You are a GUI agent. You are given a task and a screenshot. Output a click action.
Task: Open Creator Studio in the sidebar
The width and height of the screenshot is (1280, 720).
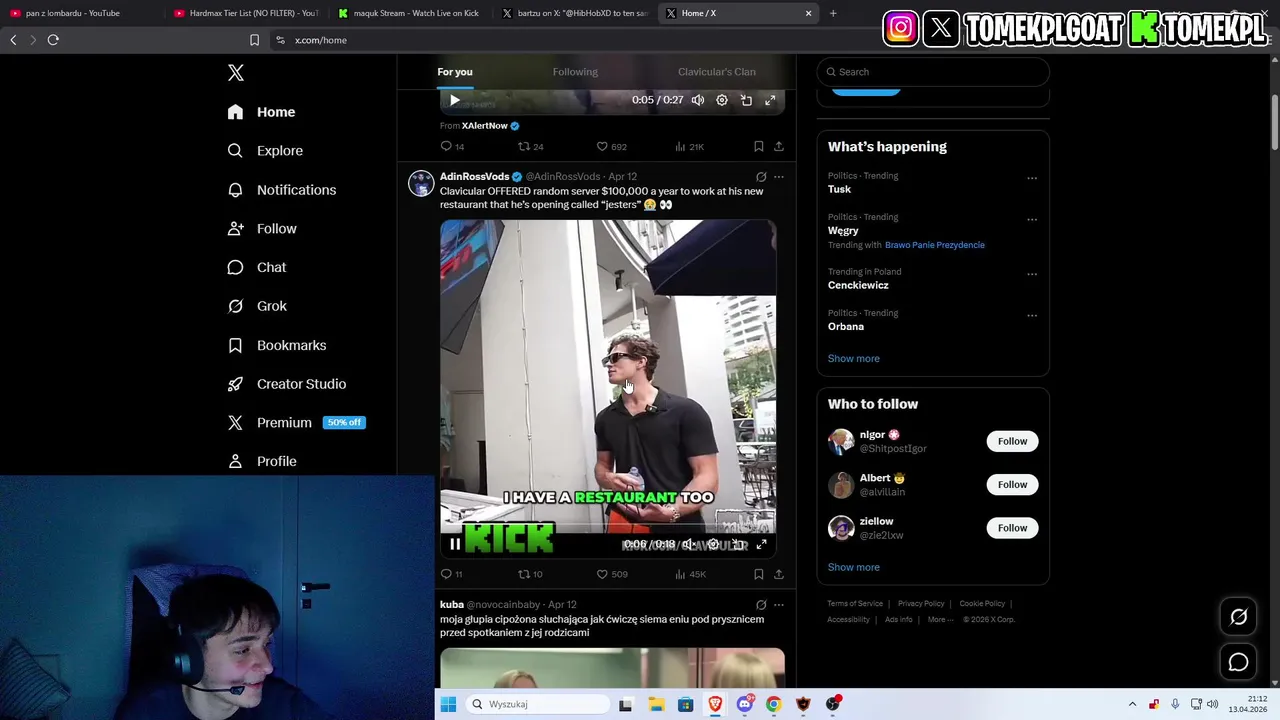tap(287, 384)
